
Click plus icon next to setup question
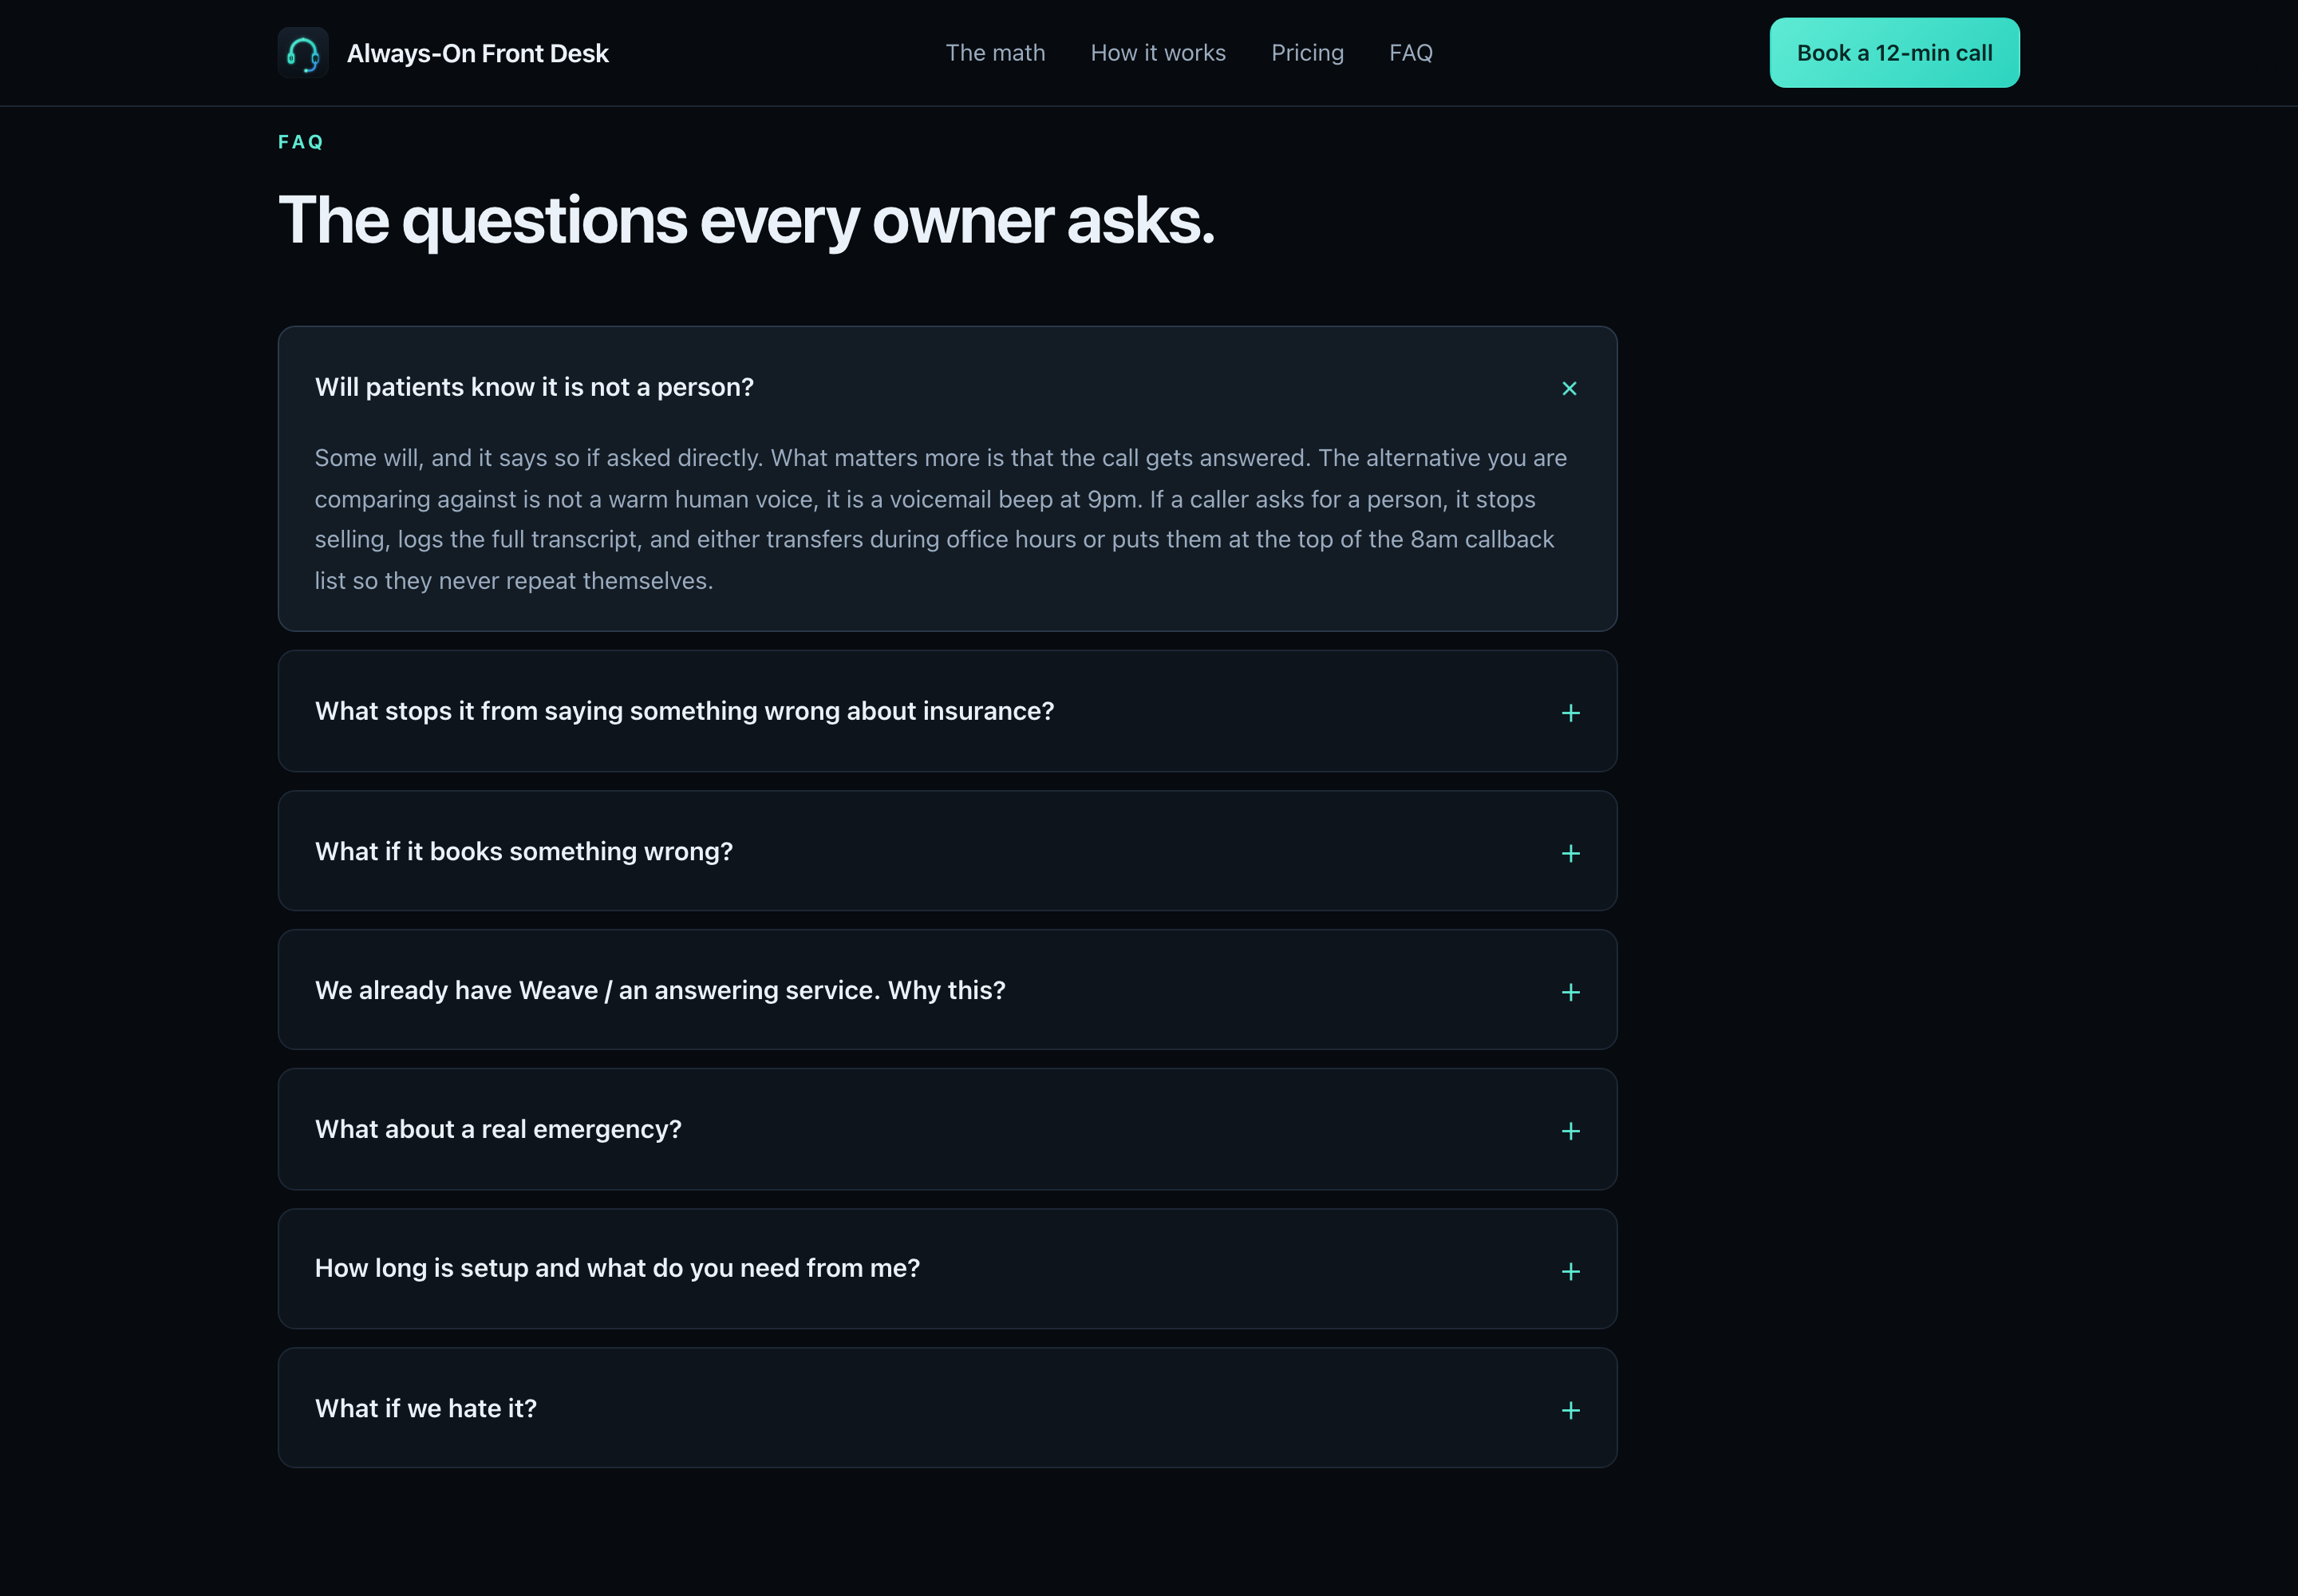click(1570, 1271)
